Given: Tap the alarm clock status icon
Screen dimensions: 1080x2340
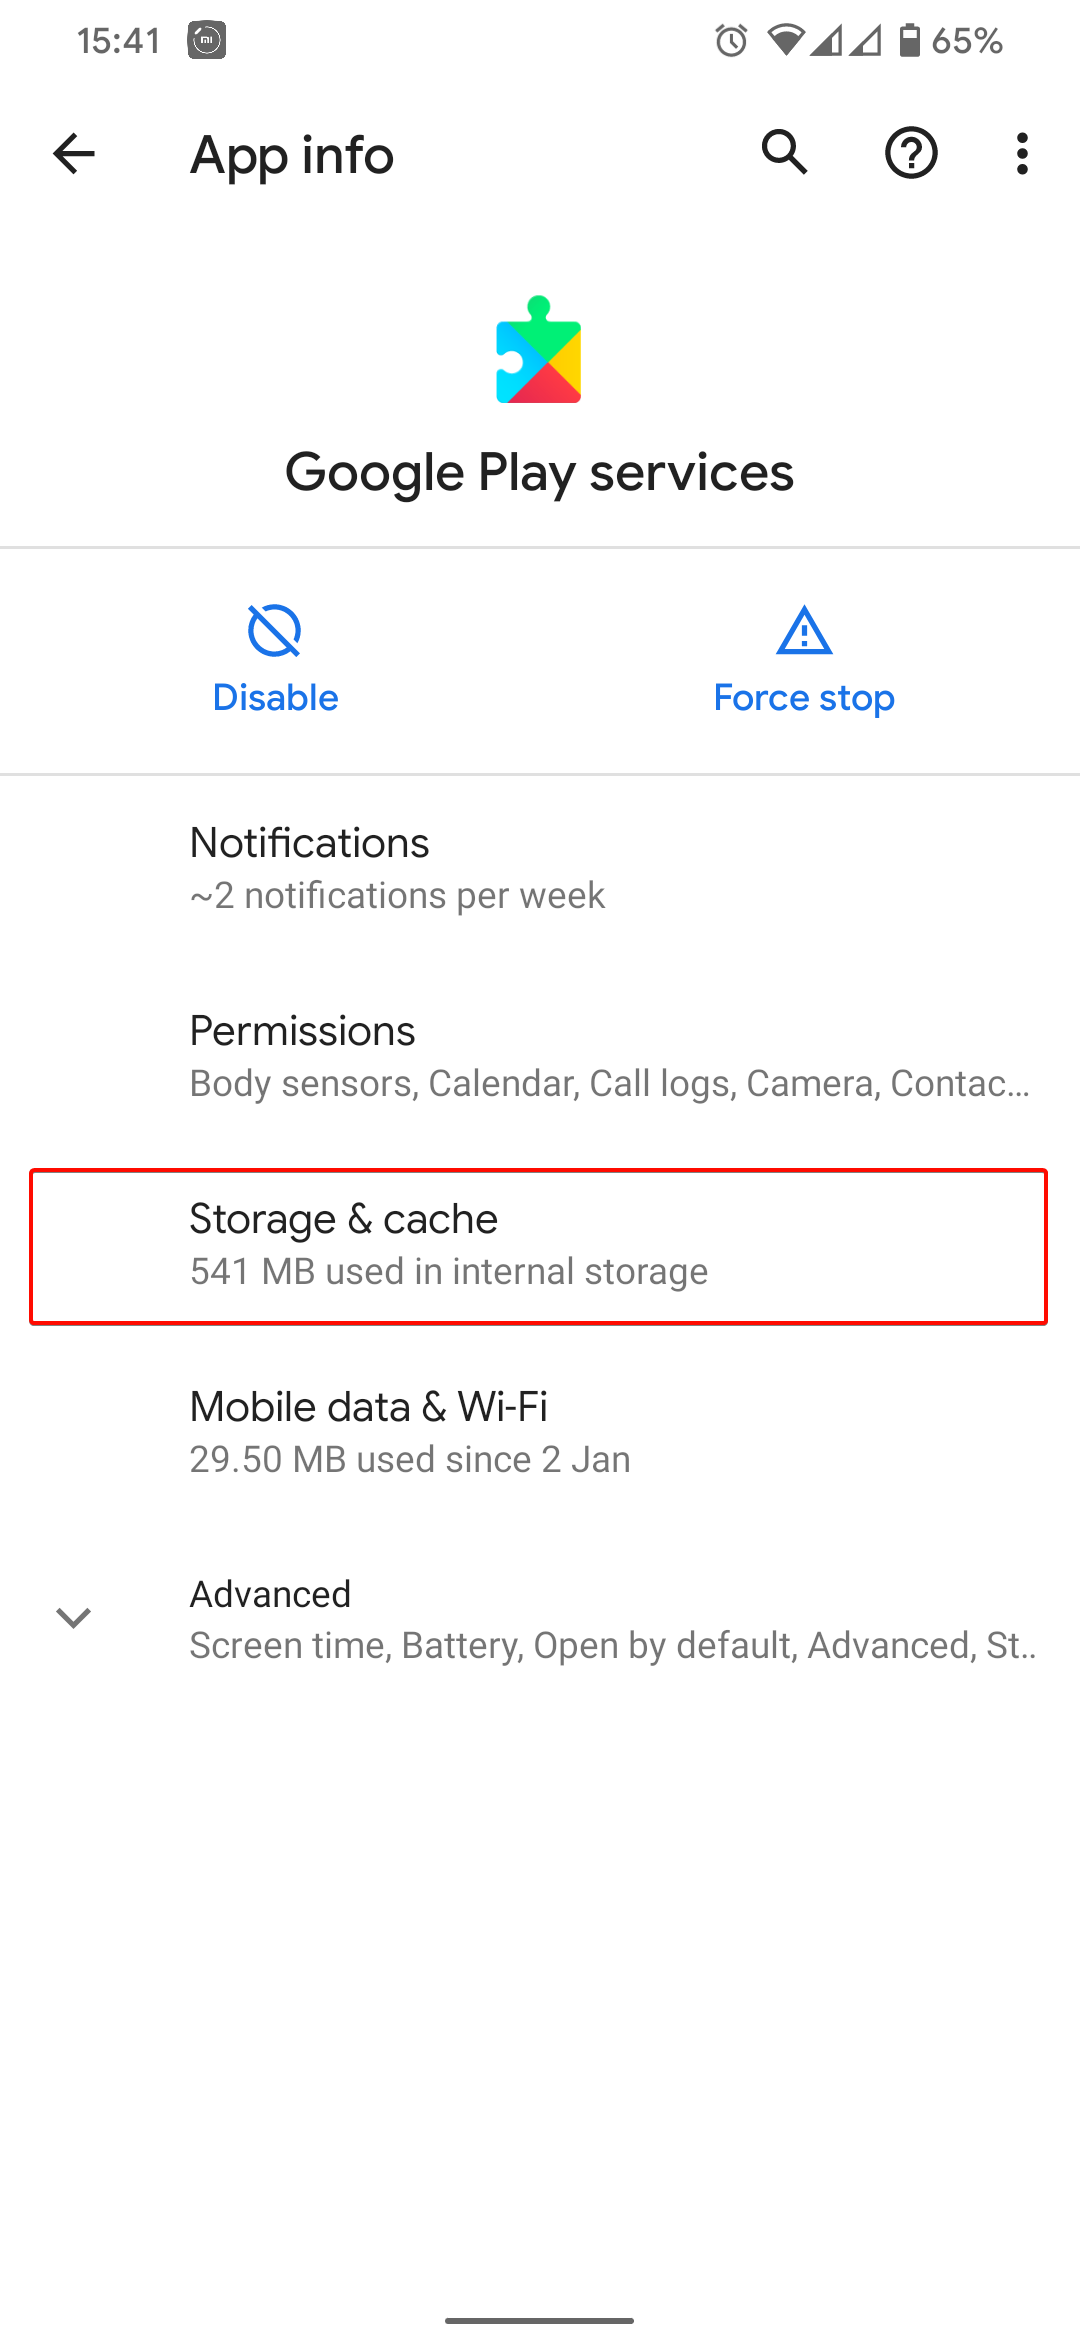Looking at the screenshot, I should (x=731, y=41).
